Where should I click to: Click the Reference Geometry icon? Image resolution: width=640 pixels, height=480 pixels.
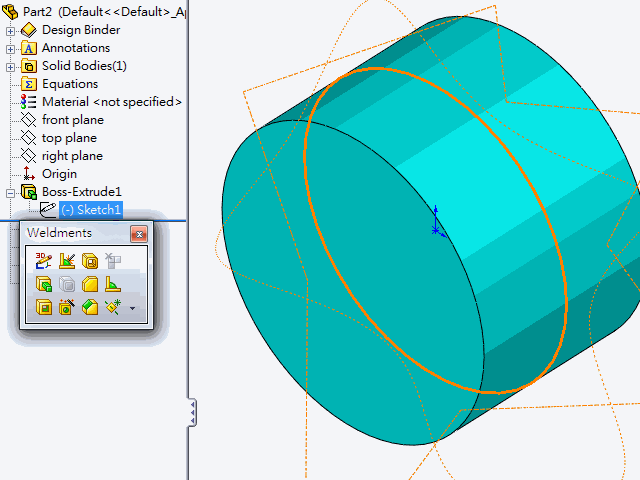pyautogui.click(x=113, y=307)
